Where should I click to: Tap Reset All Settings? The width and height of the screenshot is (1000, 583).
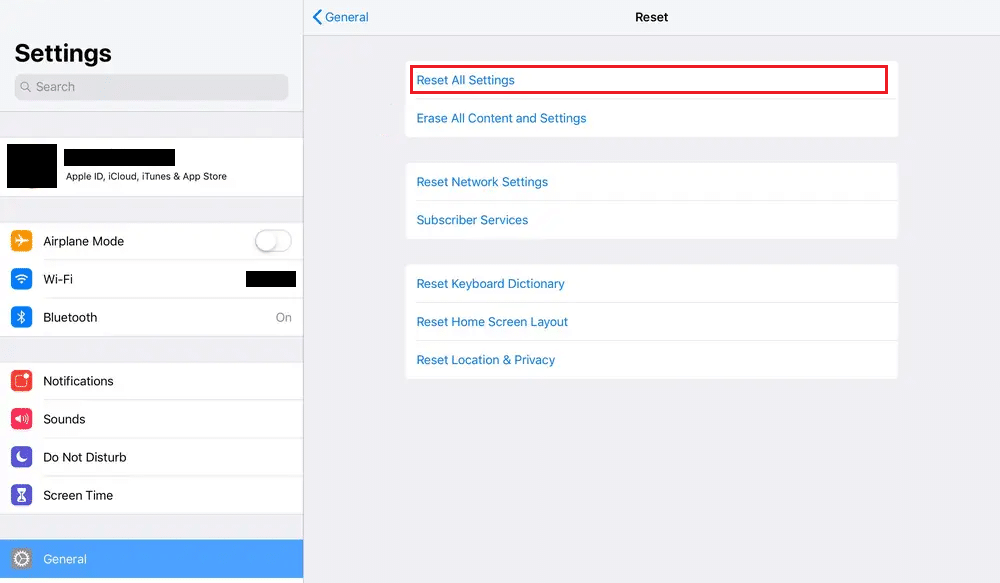tap(651, 80)
